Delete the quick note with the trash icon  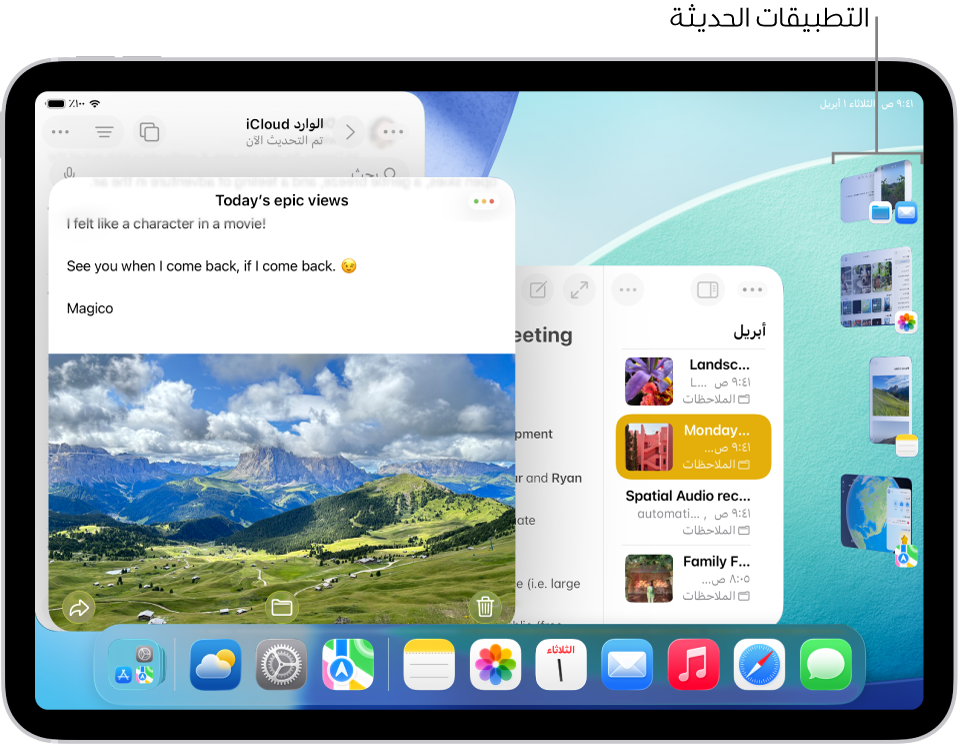click(487, 607)
